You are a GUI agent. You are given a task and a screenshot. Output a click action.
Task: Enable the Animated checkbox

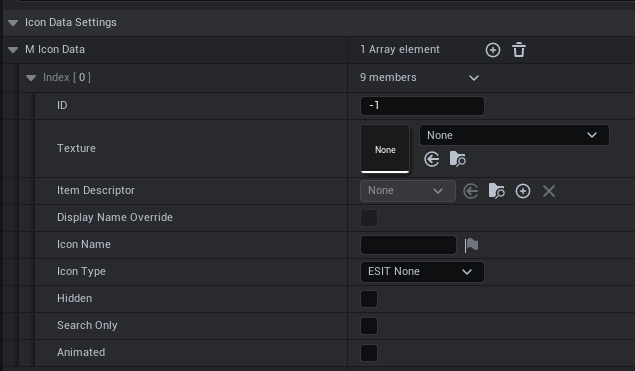pyautogui.click(x=369, y=353)
